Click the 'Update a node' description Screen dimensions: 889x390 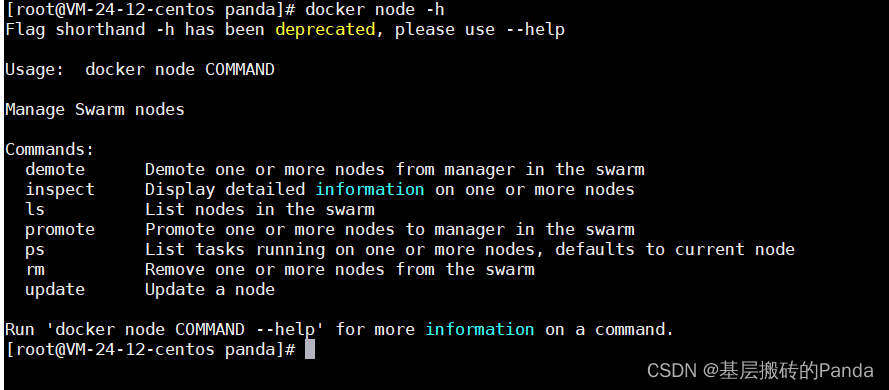tap(210, 290)
